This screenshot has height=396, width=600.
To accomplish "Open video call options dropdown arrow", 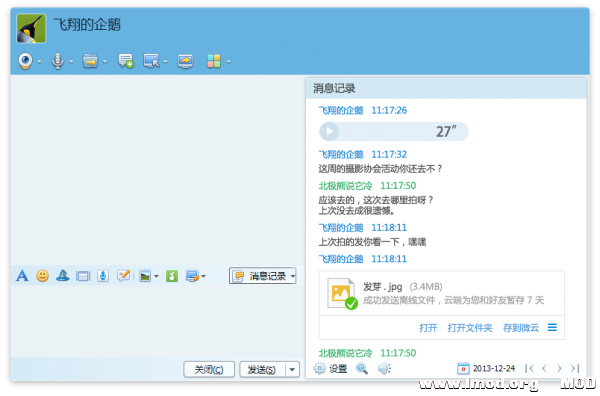I will [x=39, y=62].
